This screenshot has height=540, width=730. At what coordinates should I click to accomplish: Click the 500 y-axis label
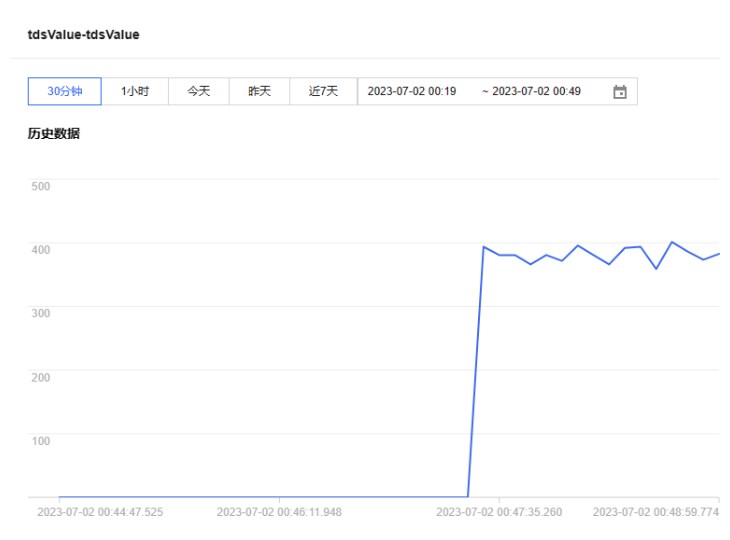click(x=41, y=186)
